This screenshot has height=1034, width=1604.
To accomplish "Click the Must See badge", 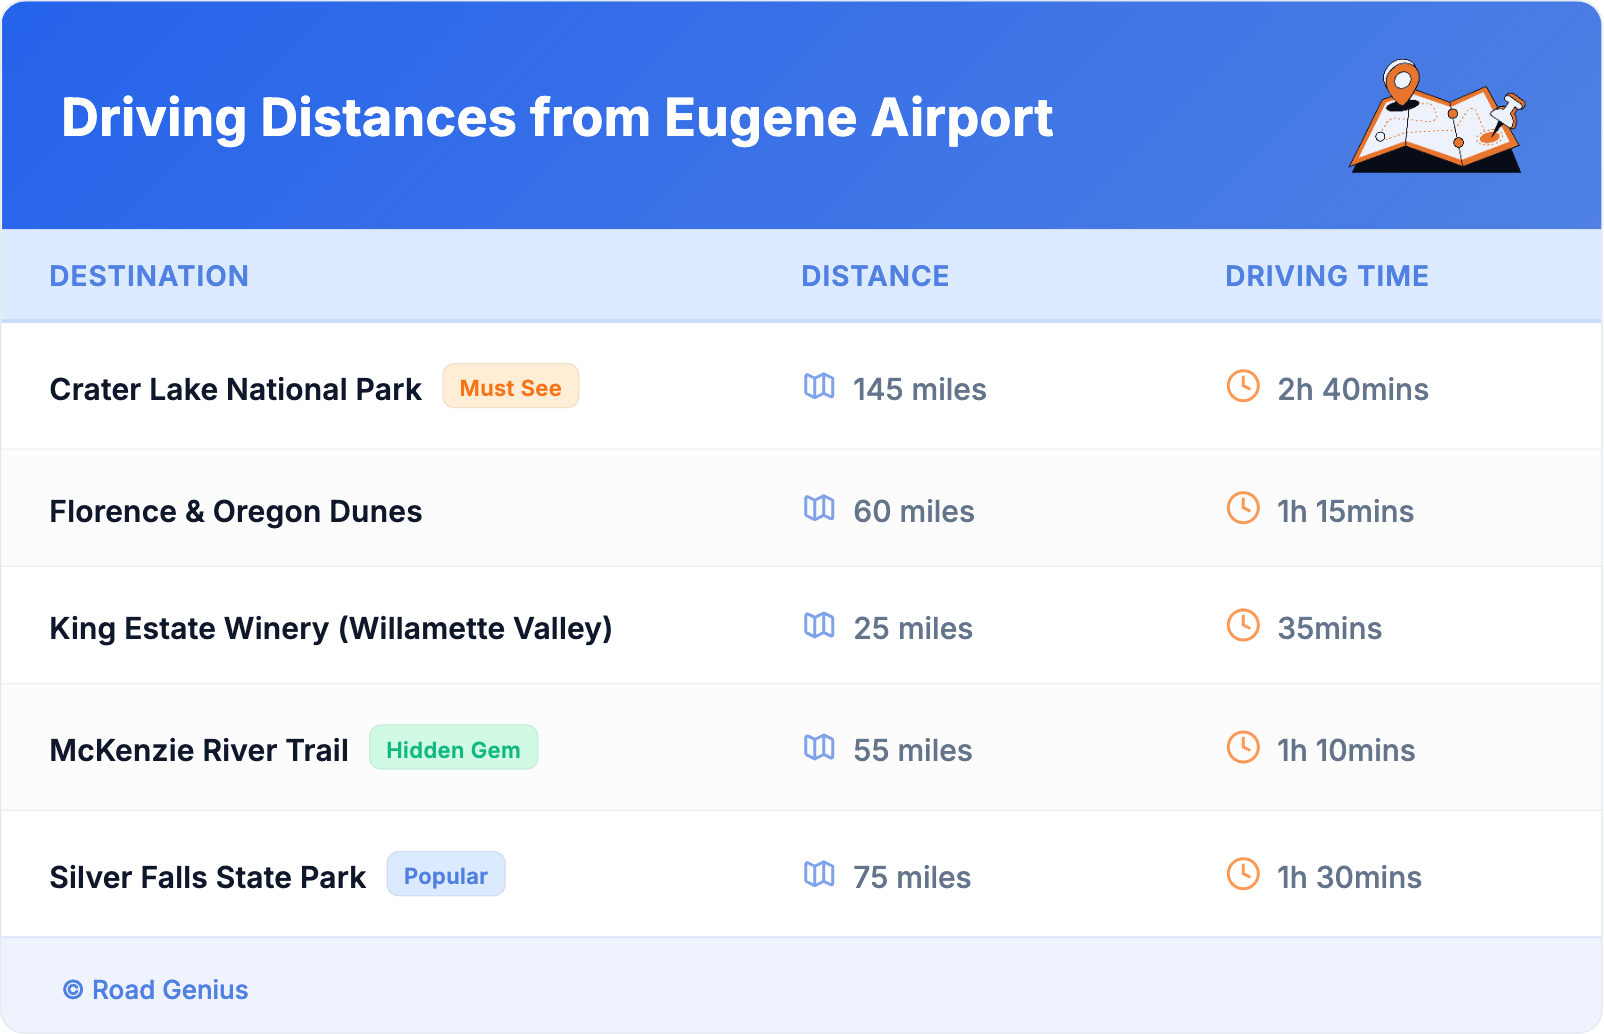I will (510, 387).
